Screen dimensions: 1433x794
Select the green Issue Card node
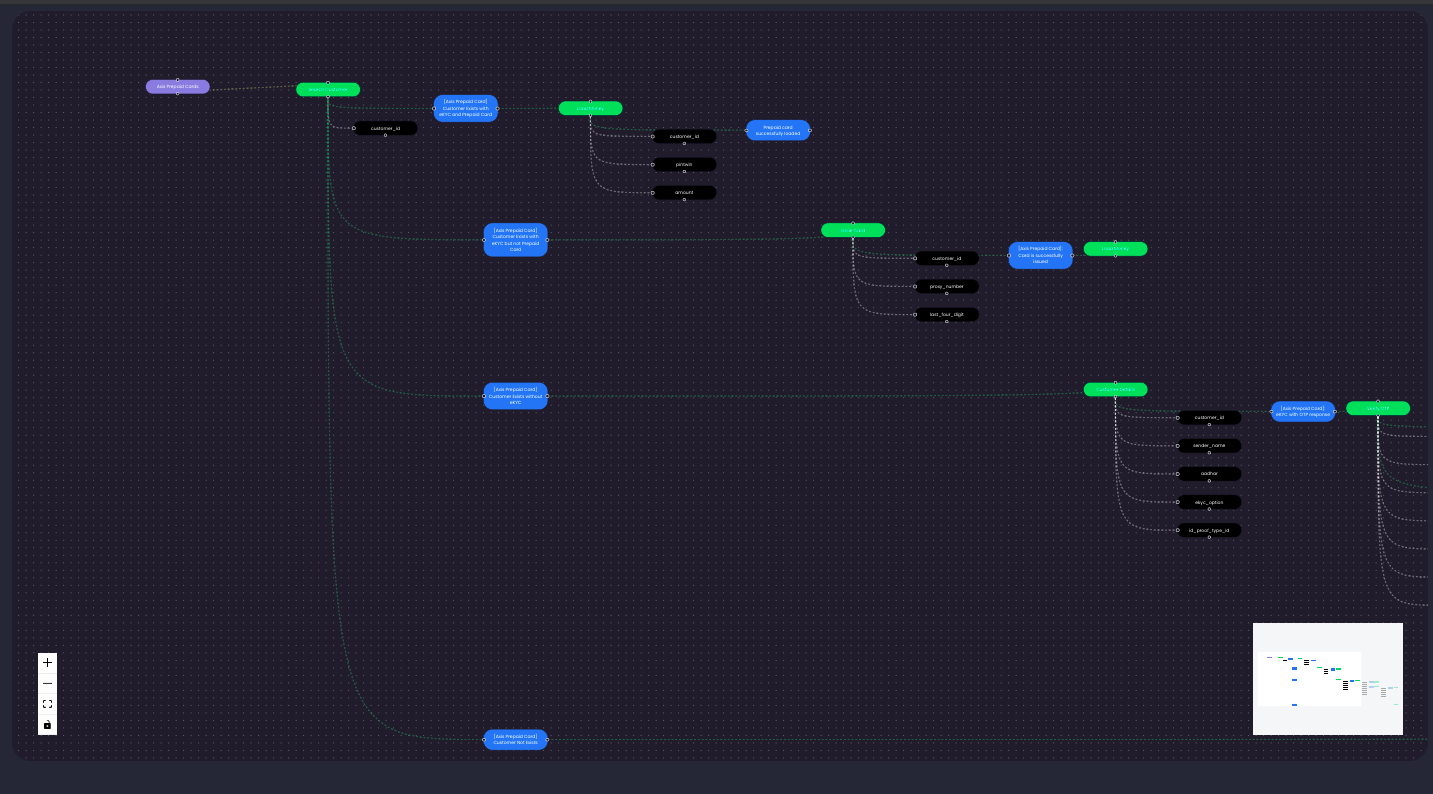[853, 230]
